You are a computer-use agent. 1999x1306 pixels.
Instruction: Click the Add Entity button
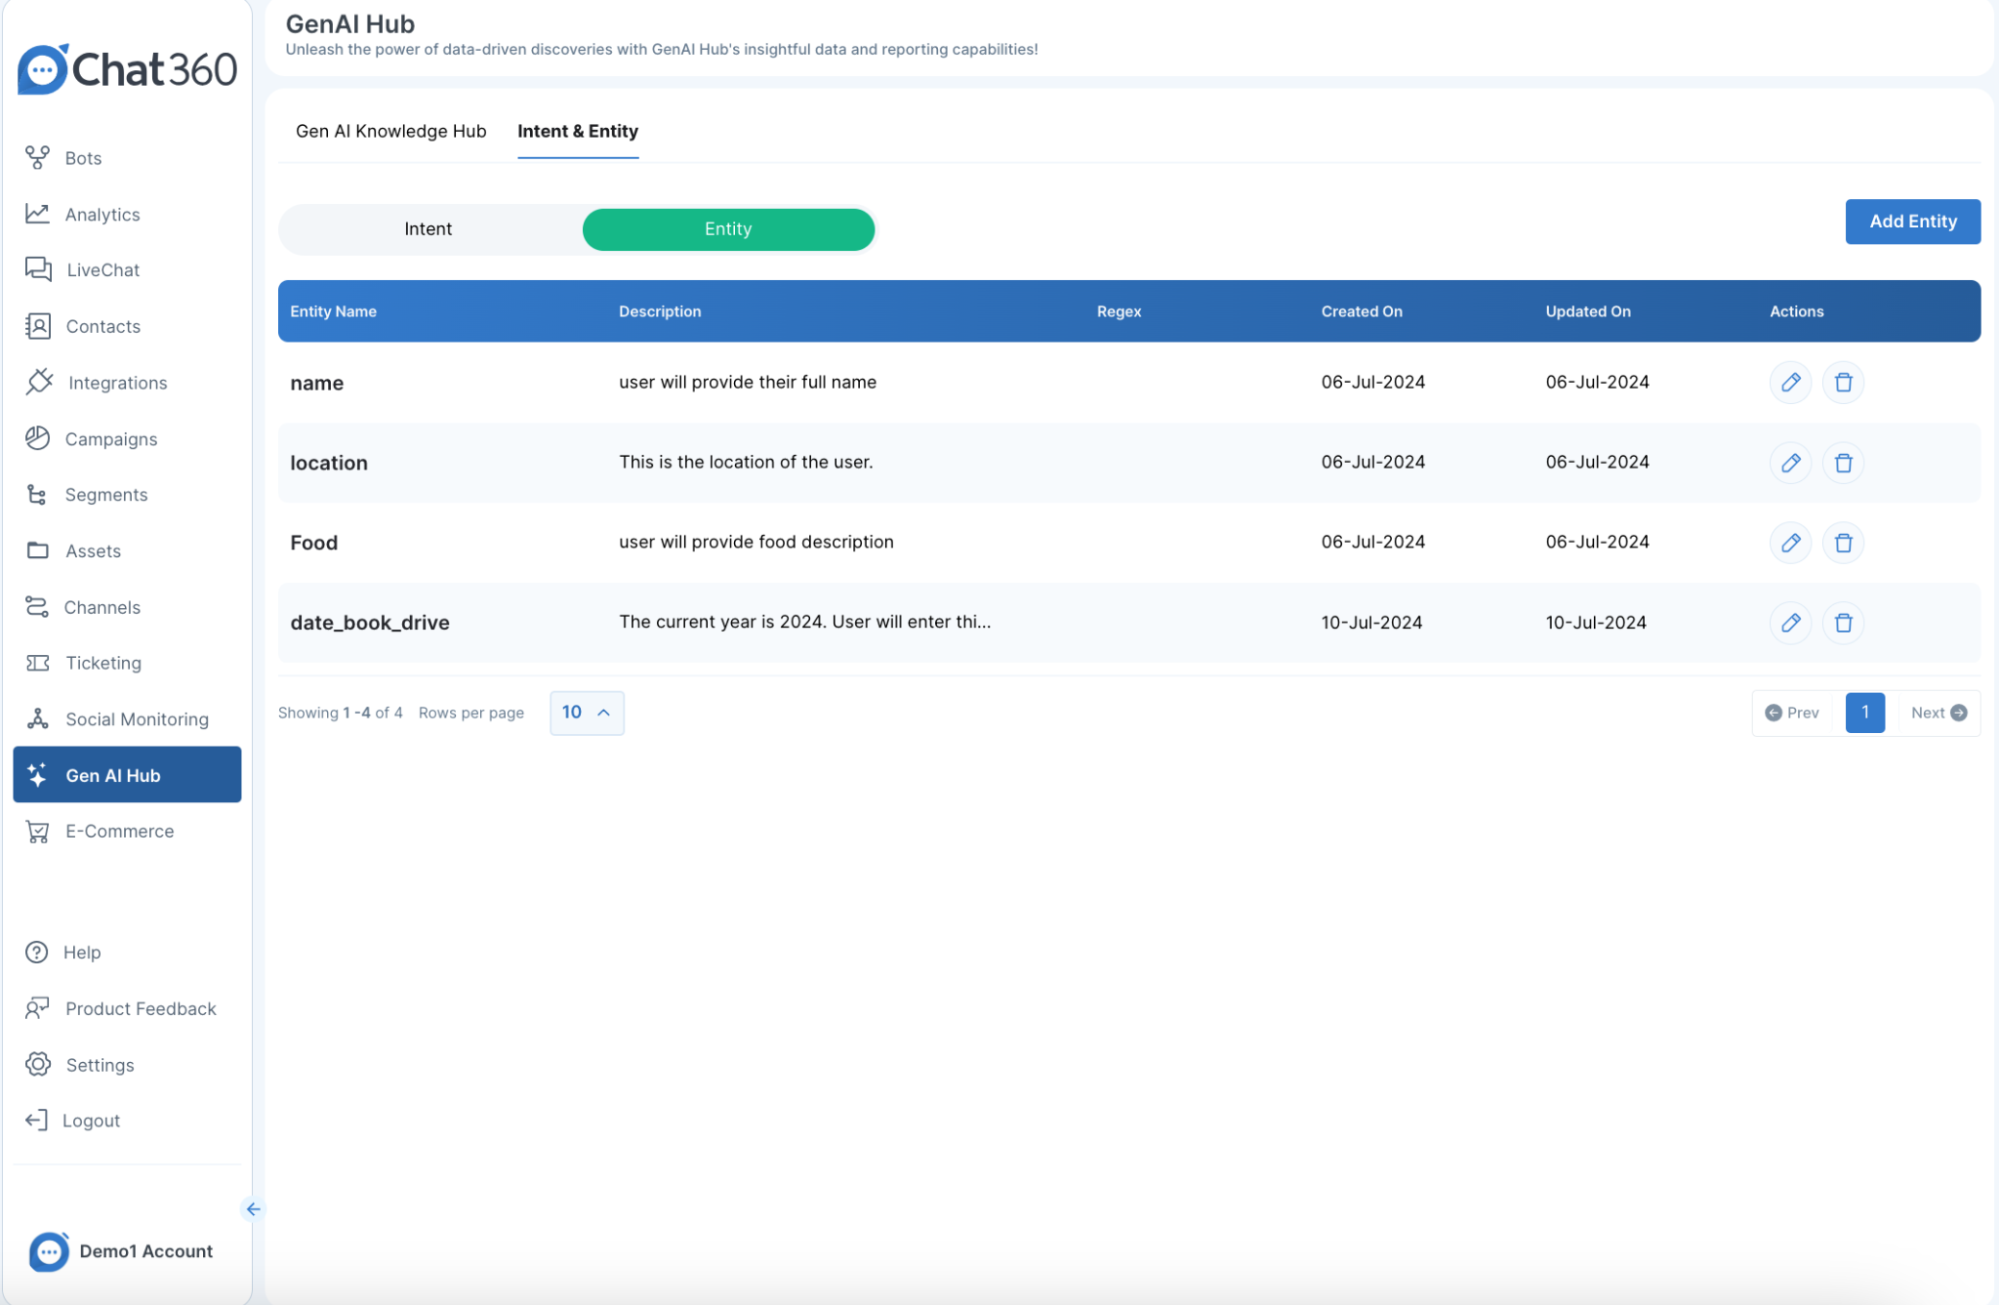coord(1913,221)
